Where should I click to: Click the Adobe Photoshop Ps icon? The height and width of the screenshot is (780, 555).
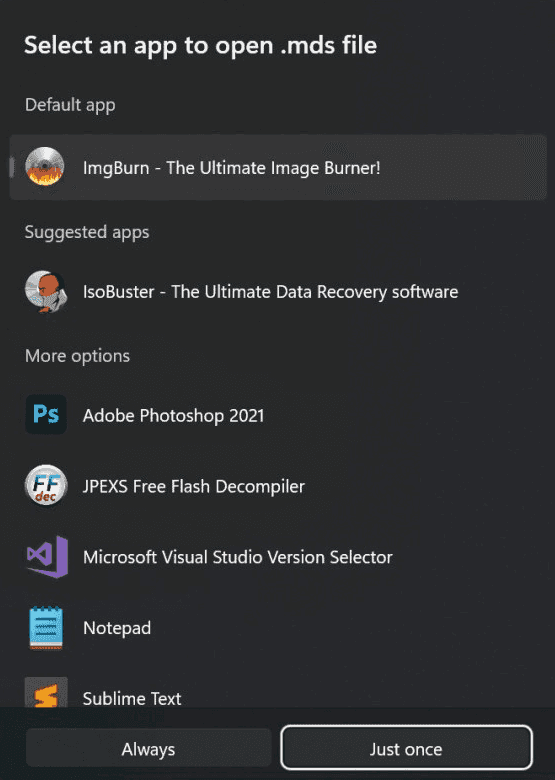point(46,414)
